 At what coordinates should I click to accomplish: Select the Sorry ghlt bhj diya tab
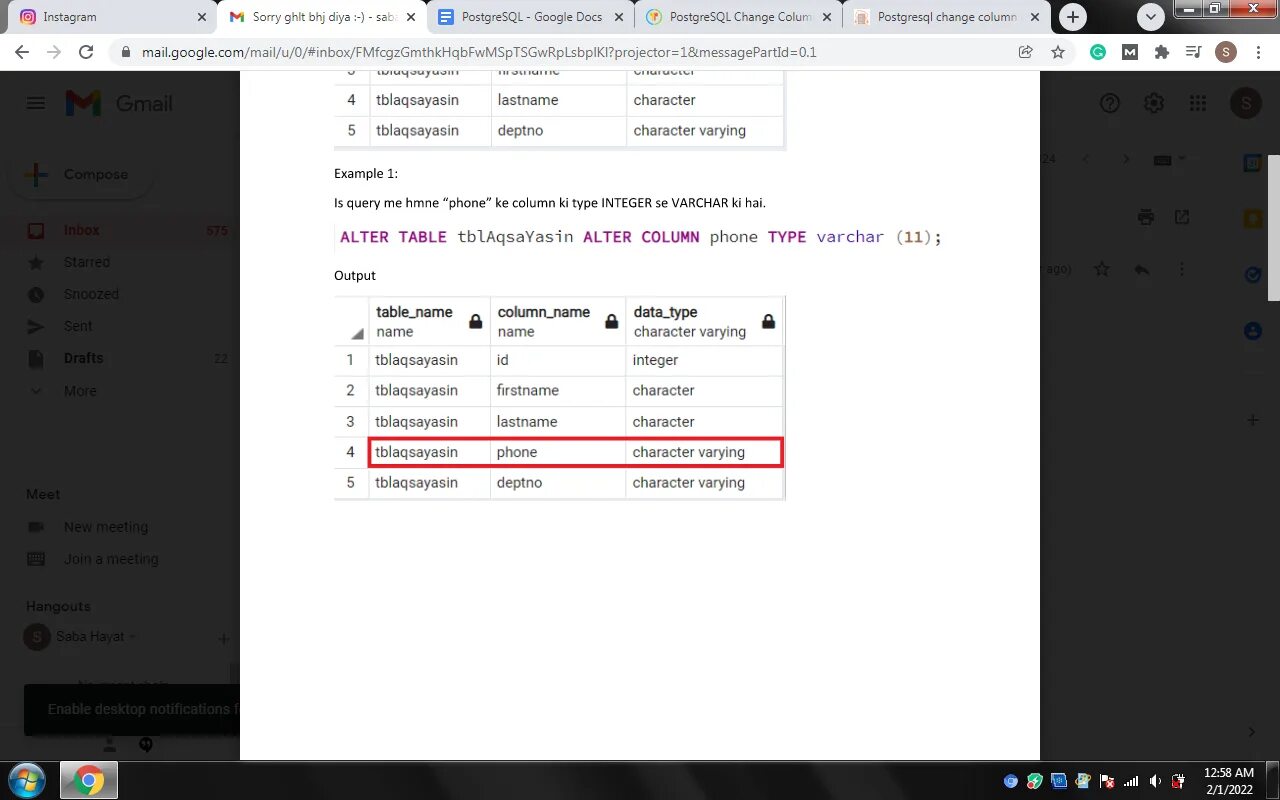pyautogui.click(x=320, y=17)
